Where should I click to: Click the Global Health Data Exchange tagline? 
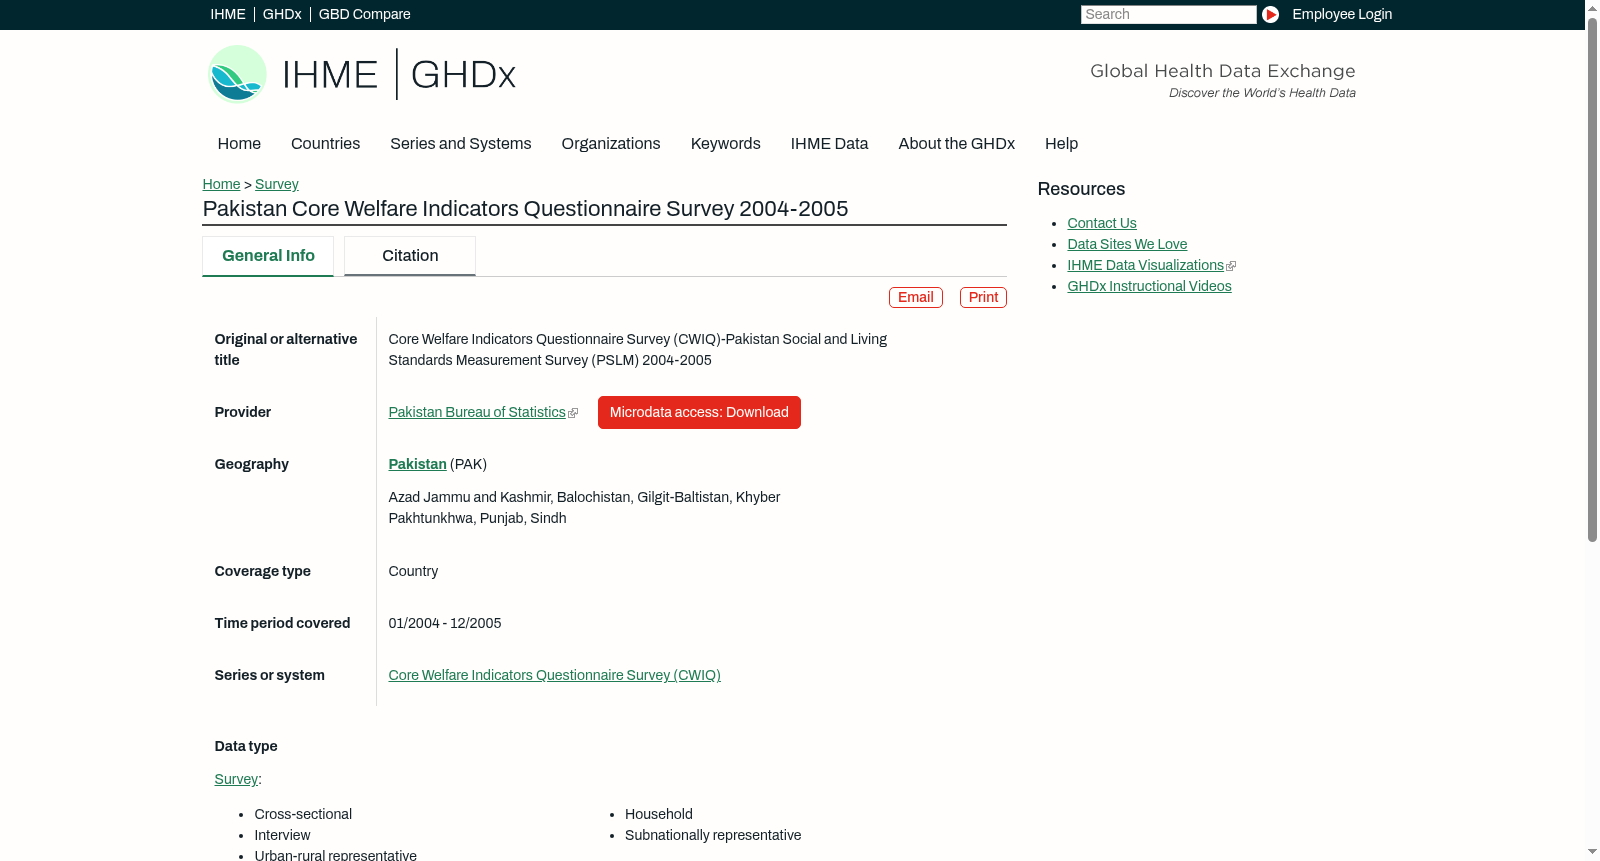click(x=1223, y=71)
